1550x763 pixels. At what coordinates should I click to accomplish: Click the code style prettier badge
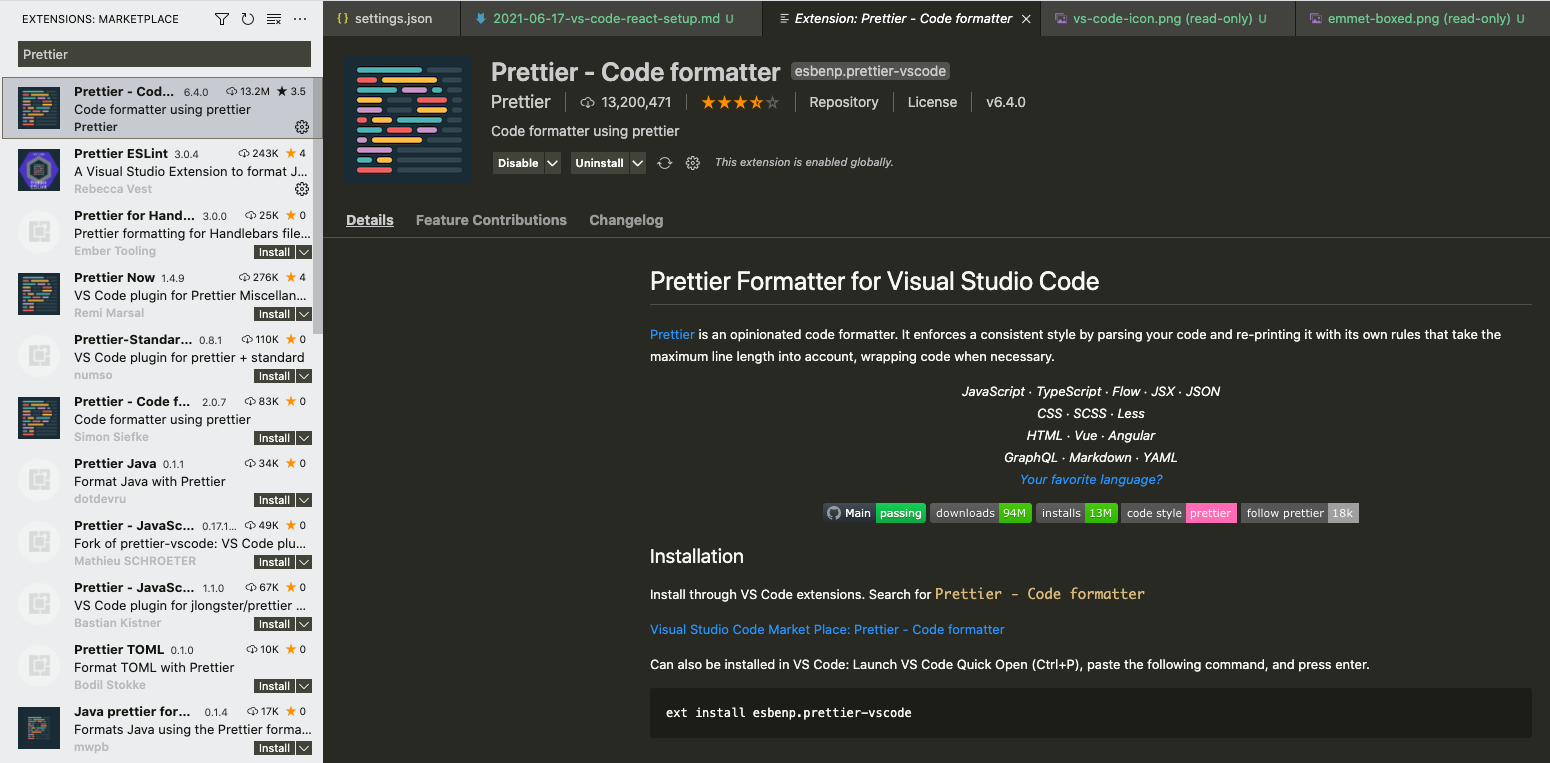pyautogui.click(x=1179, y=513)
